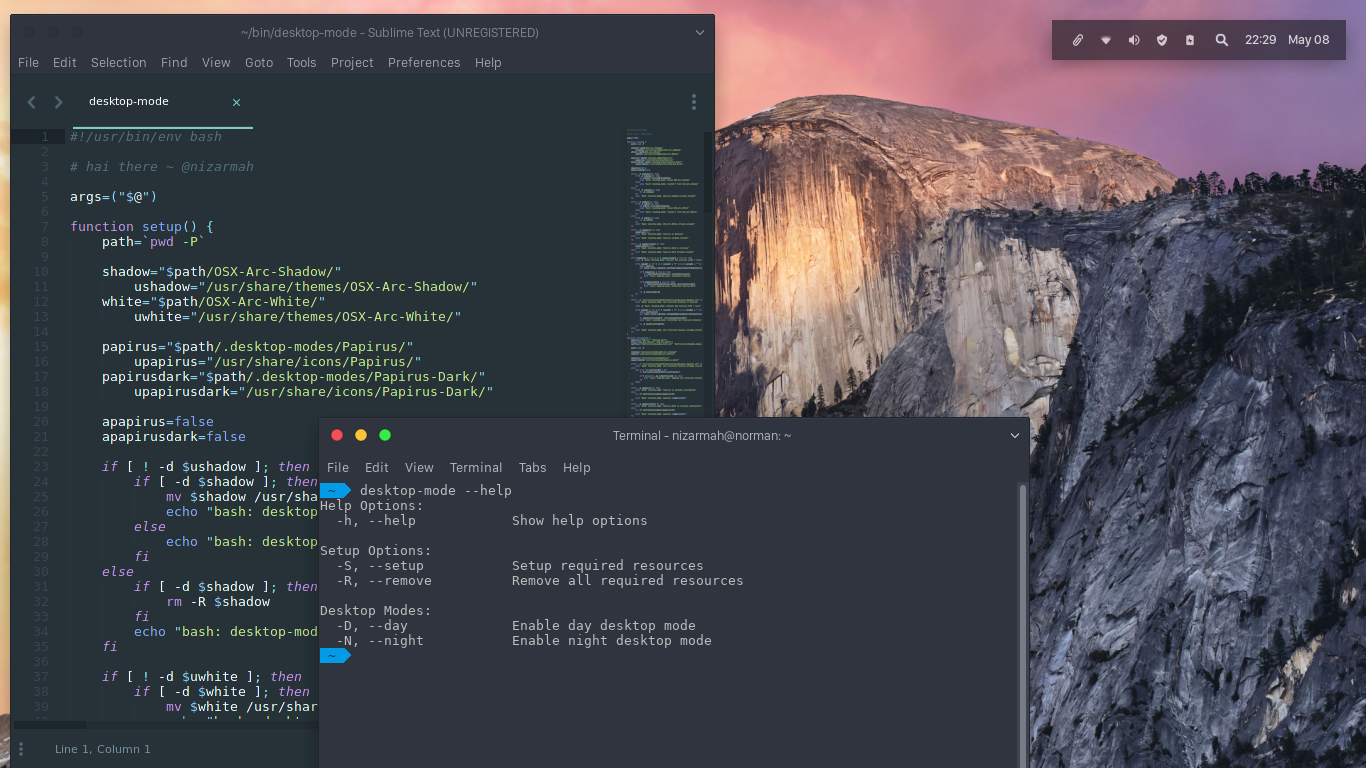Click the 'function setup() {' code line
Screen dimensions: 1366x768
pyautogui.click(x=142, y=227)
